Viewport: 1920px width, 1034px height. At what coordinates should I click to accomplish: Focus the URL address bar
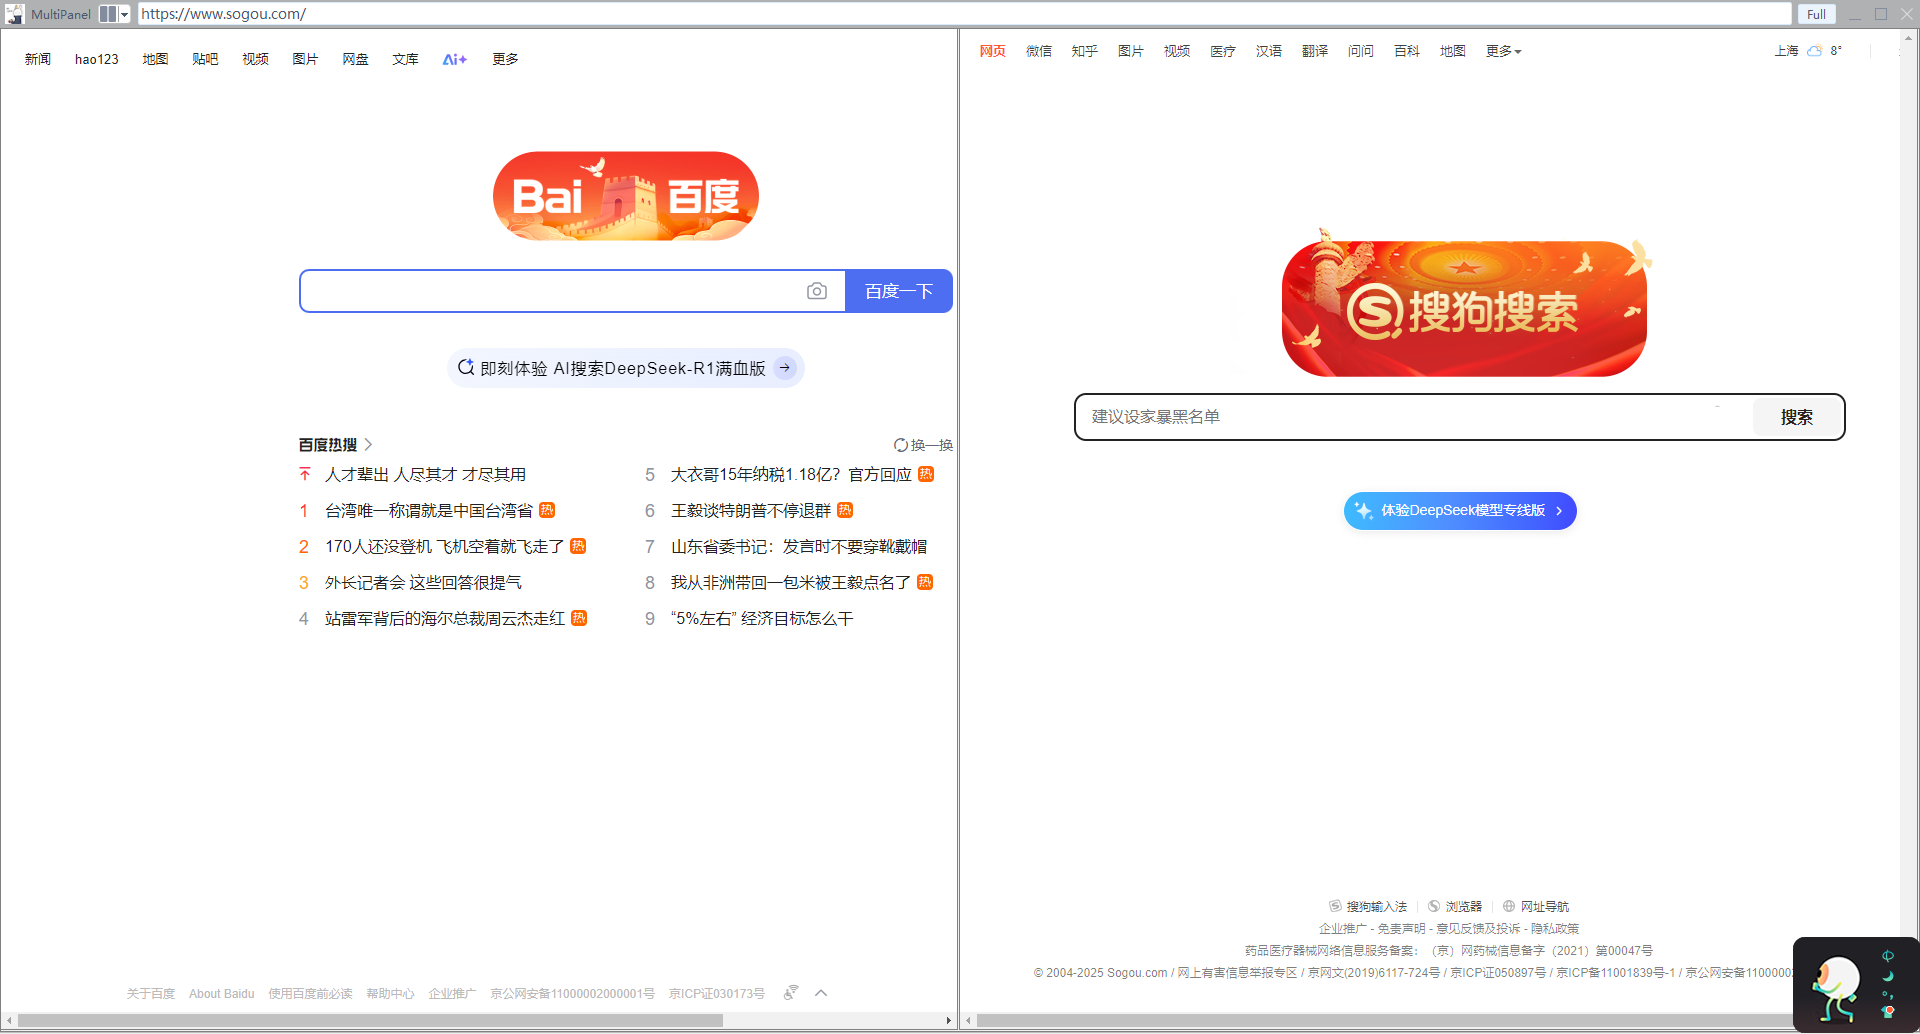(x=964, y=14)
